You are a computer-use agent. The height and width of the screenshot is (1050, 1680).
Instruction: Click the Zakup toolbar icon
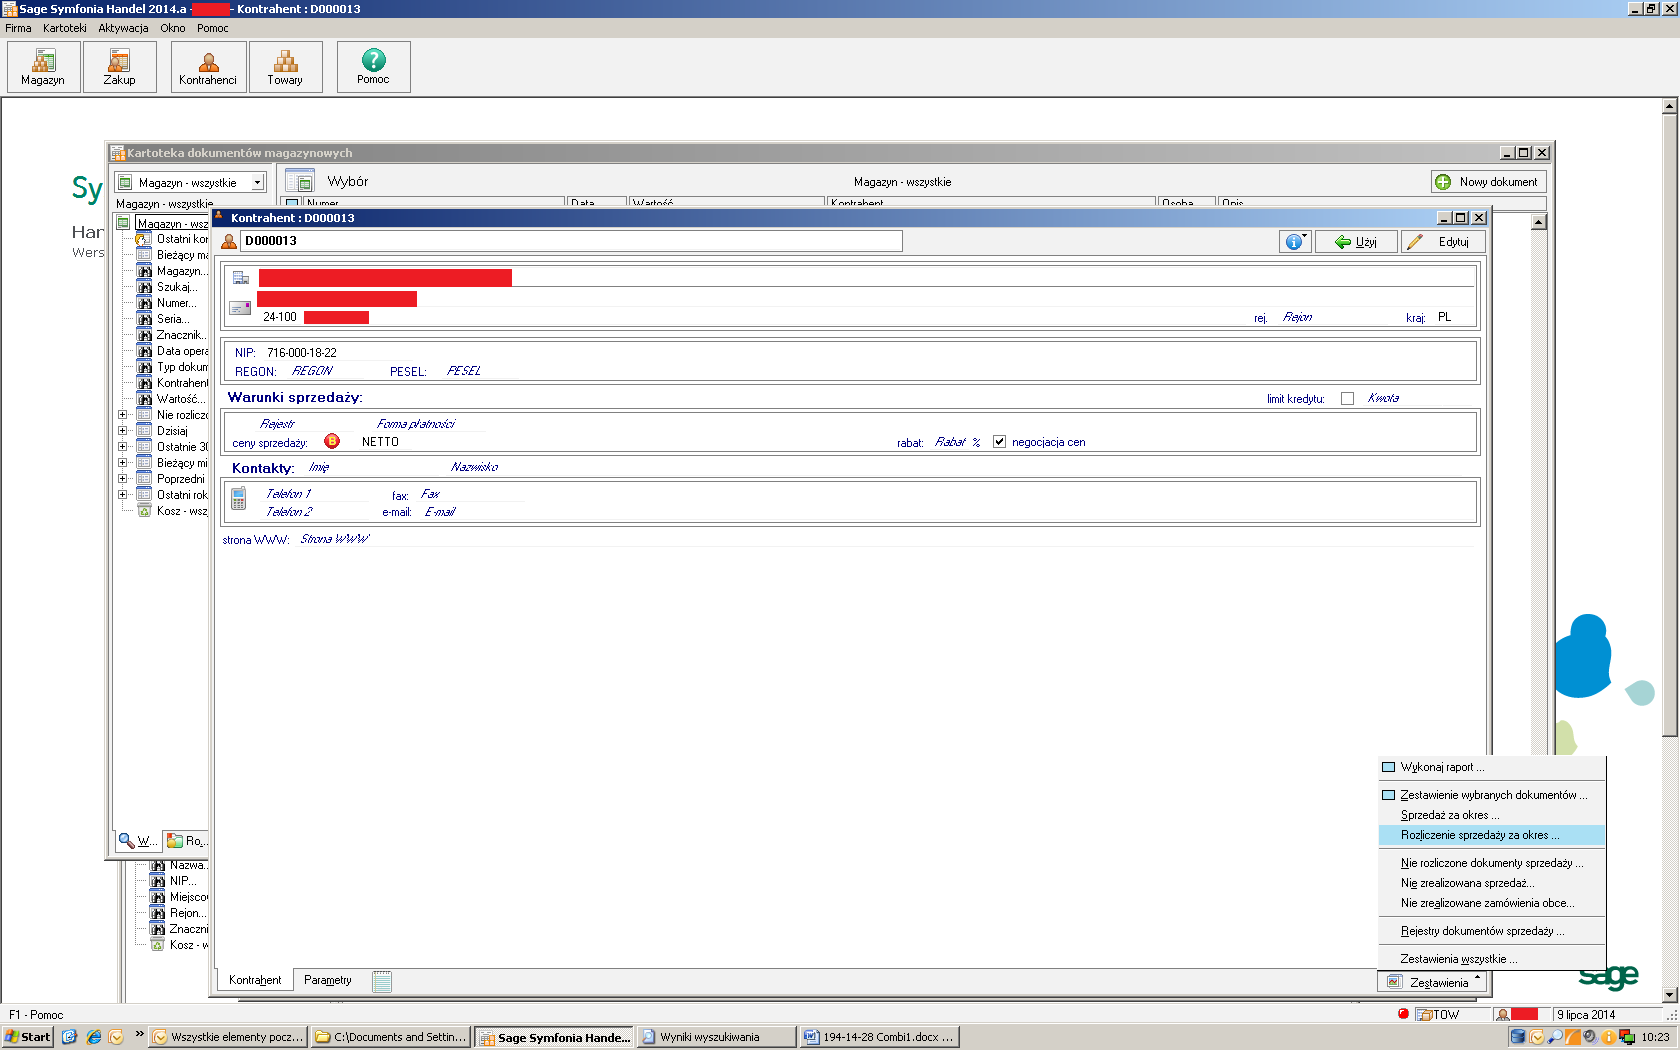pos(119,67)
